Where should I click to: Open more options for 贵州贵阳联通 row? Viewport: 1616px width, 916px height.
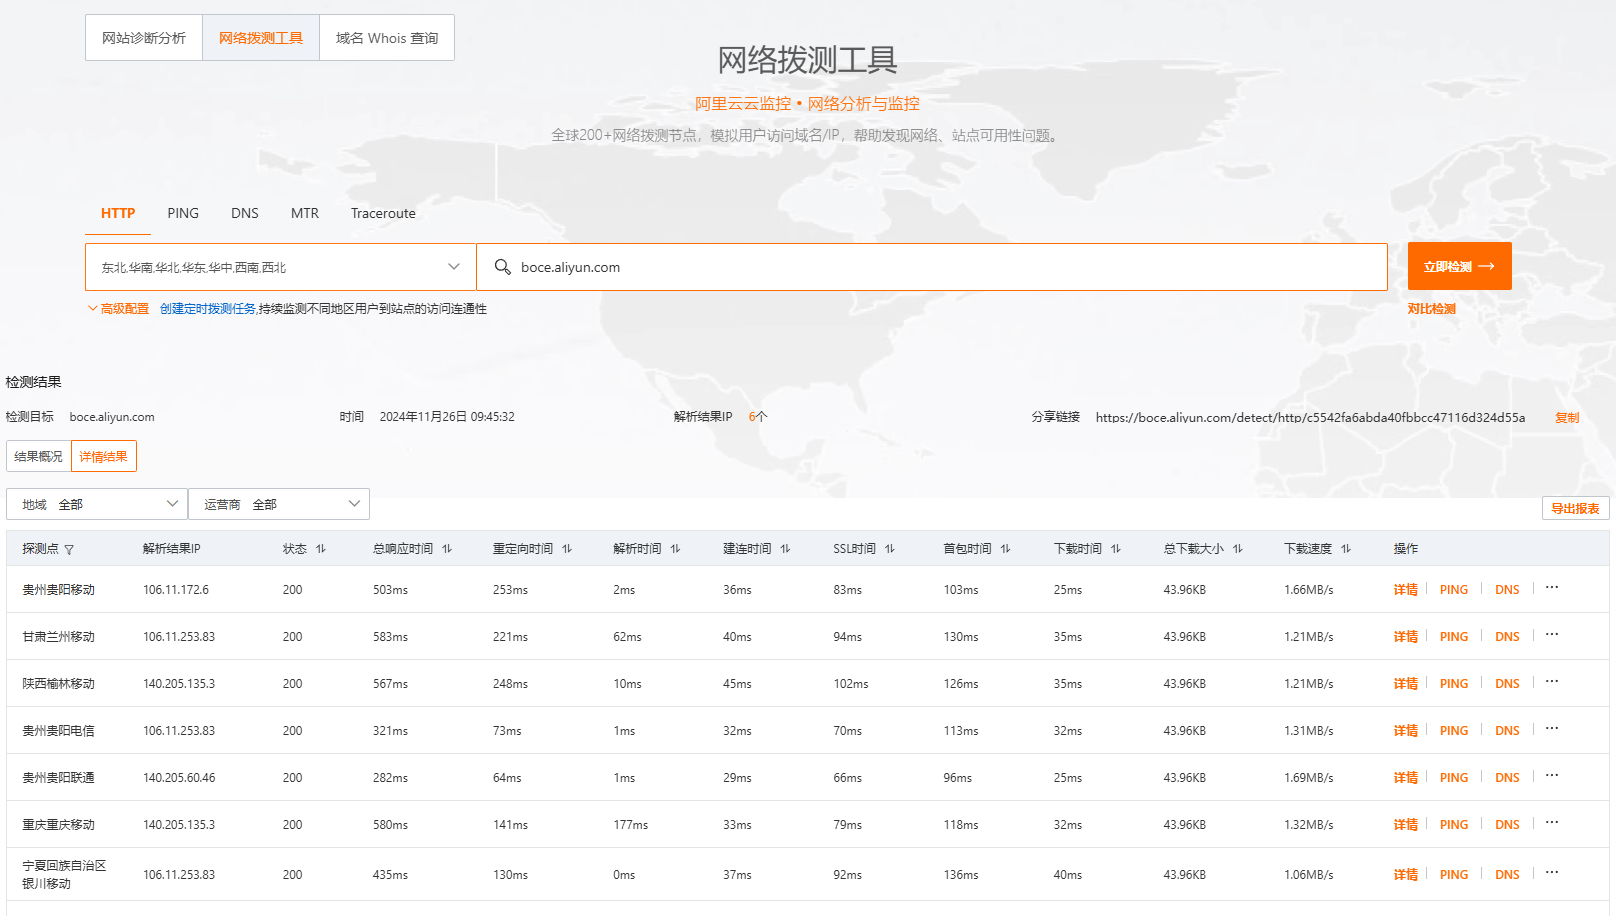pyautogui.click(x=1552, y=776)
